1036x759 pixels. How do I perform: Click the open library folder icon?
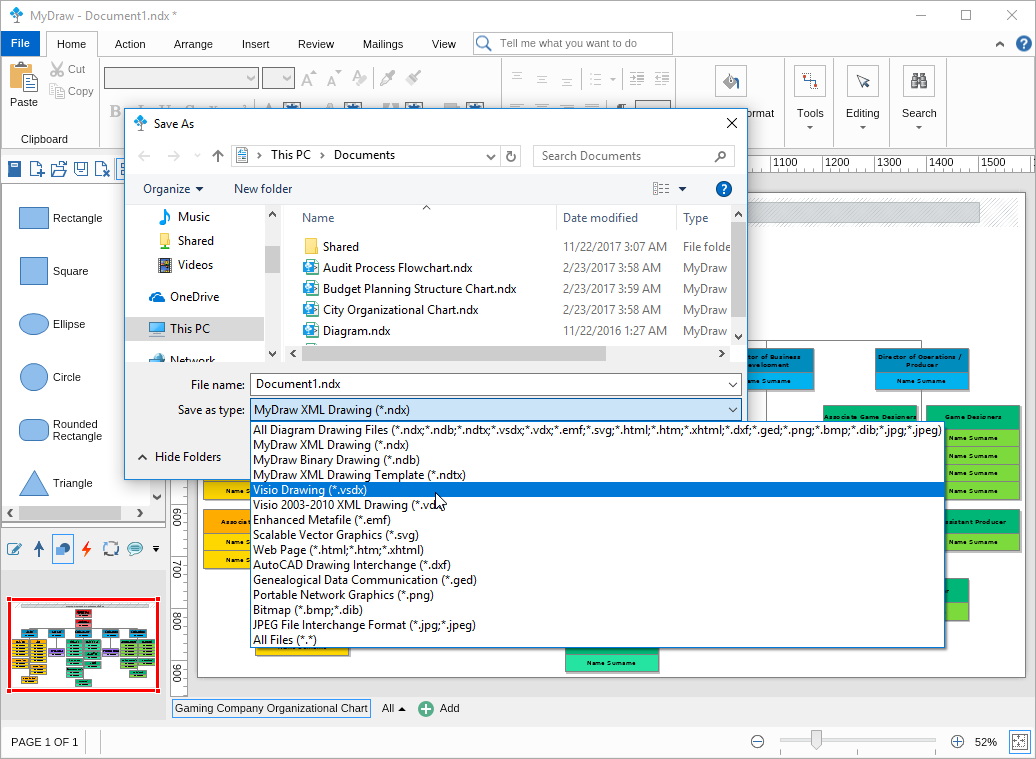click(59, 169)
